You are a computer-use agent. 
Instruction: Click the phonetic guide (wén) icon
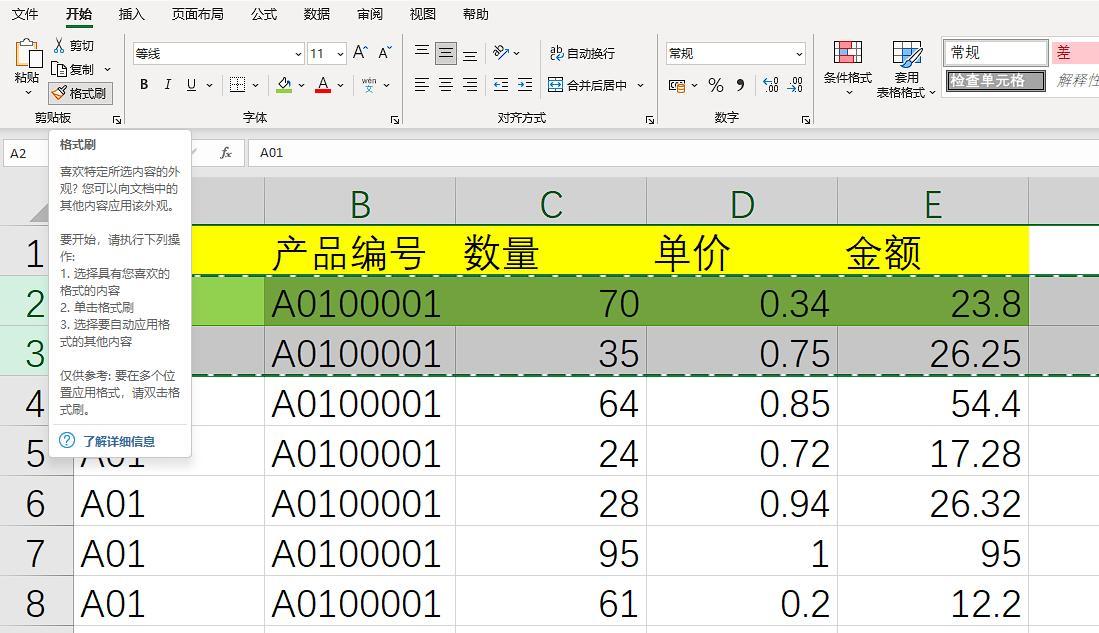pos(369,85)
